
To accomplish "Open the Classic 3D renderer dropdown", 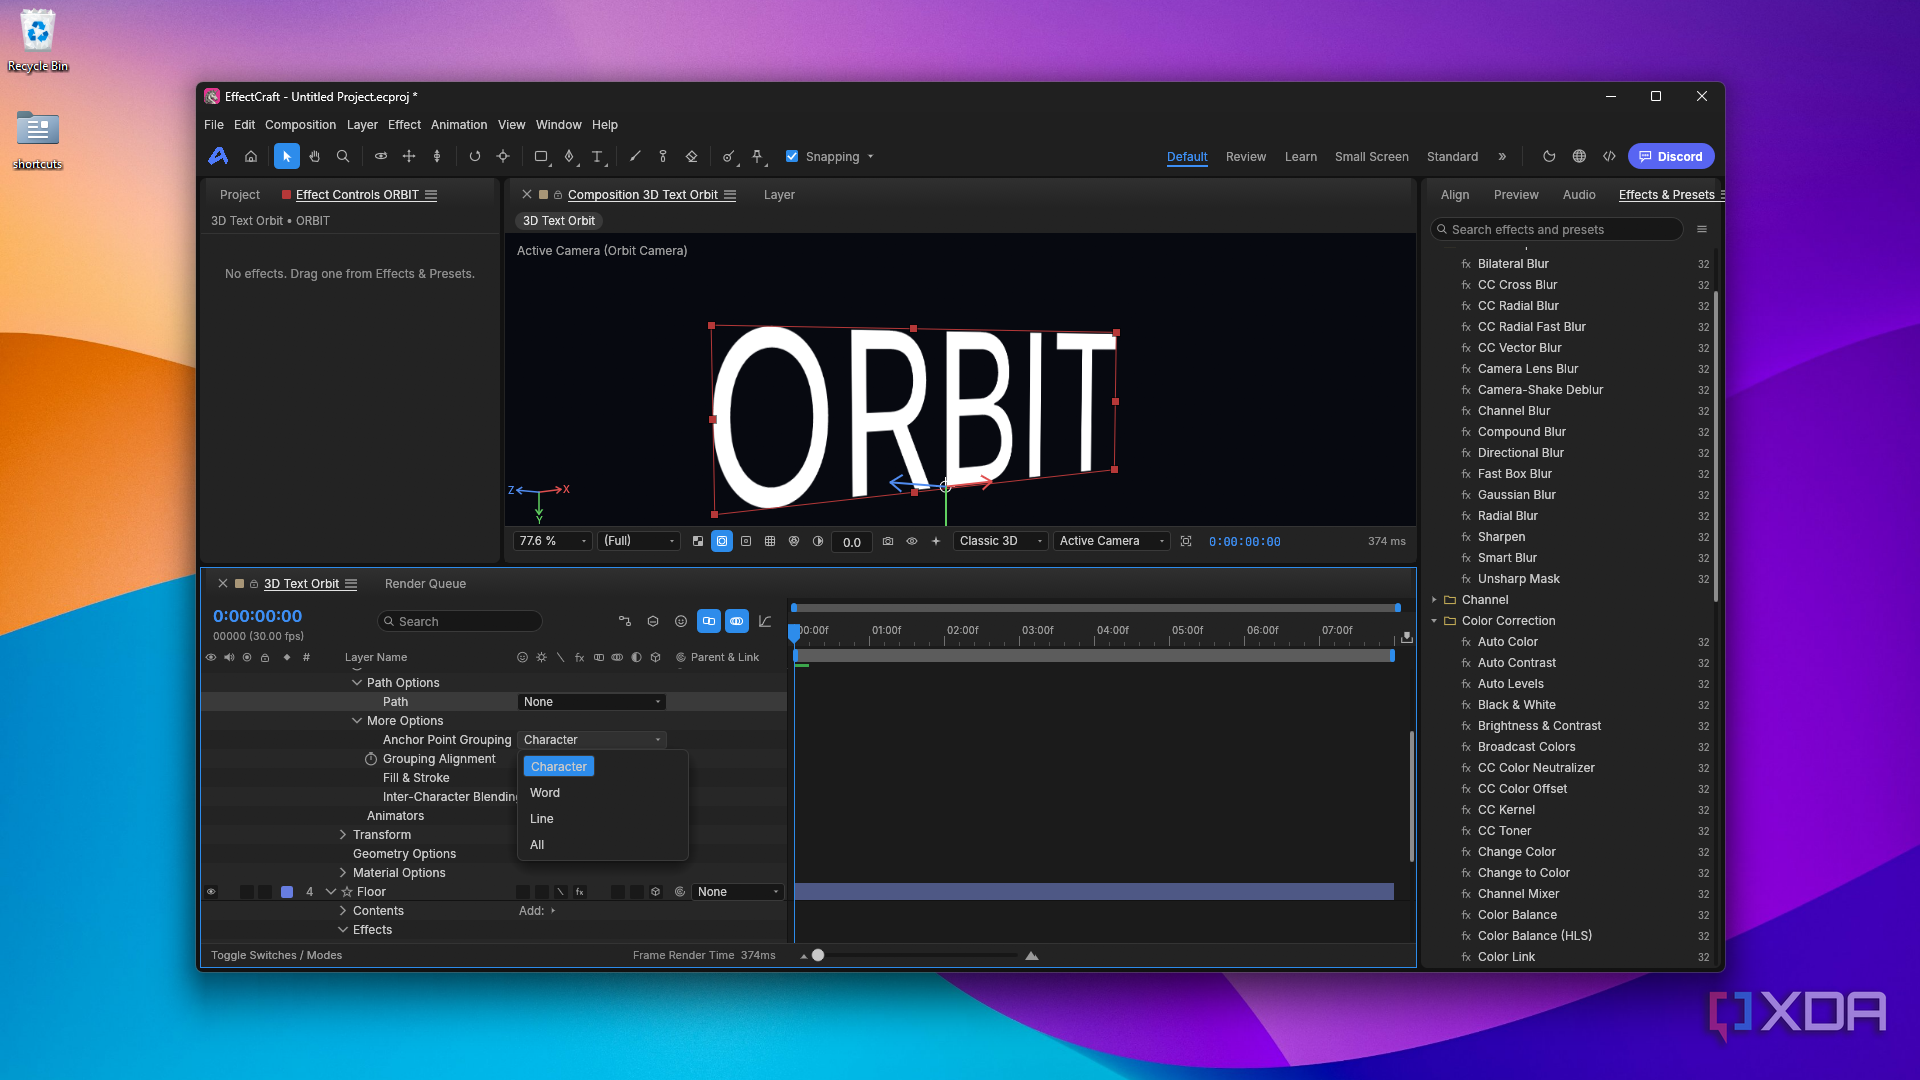I will point(1000,541).
